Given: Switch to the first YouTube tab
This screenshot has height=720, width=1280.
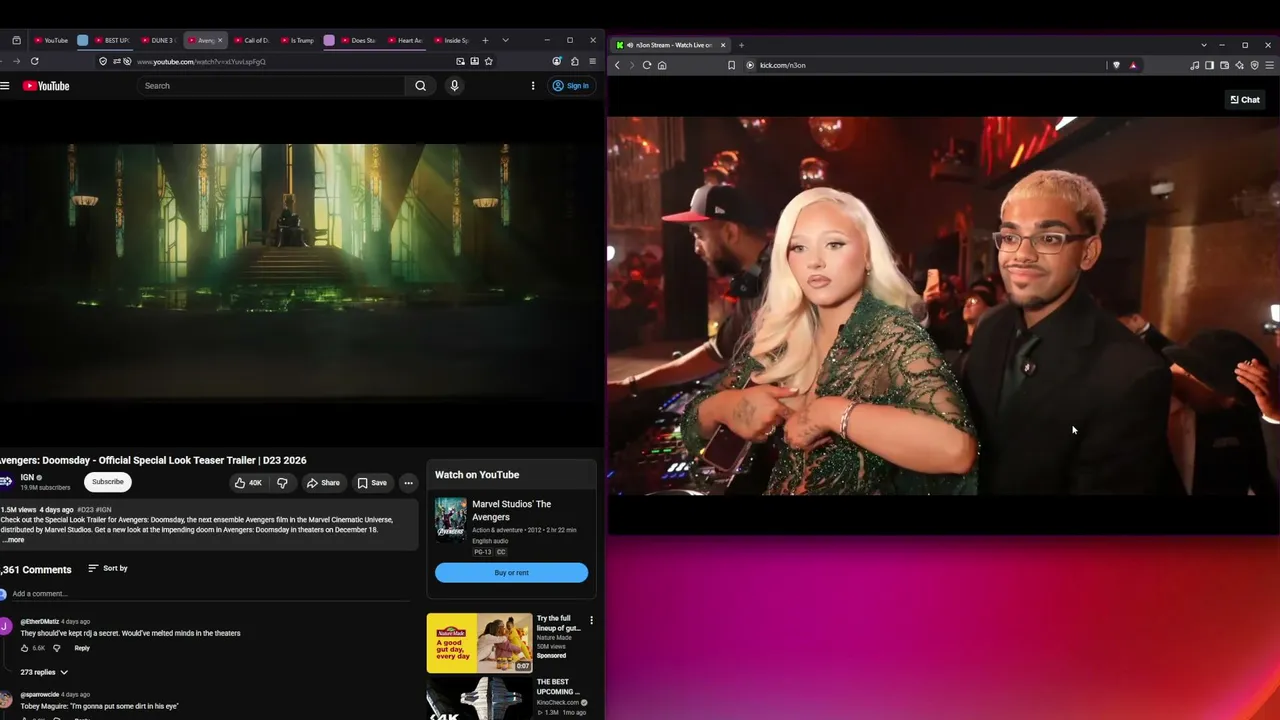Looking at the screenshot, I should pyautogui.click(x=51, y=40).
